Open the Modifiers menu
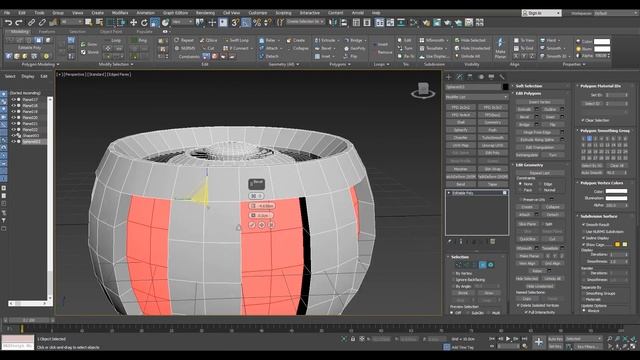The height and width of the screenshot is (360, 640). tap(120, 13)
